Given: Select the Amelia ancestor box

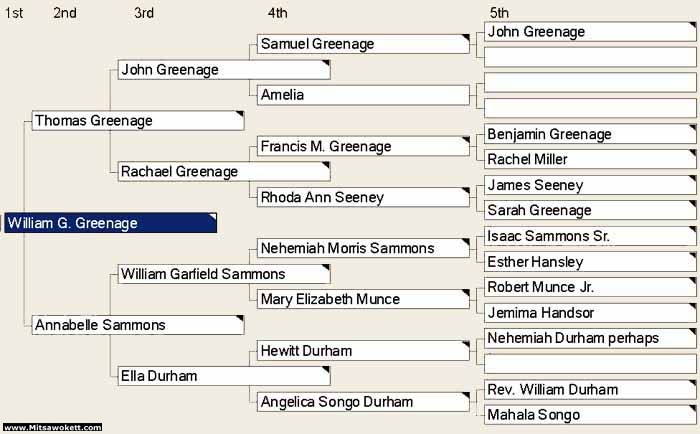Looking at the screenshot, I should pos(362,95).
